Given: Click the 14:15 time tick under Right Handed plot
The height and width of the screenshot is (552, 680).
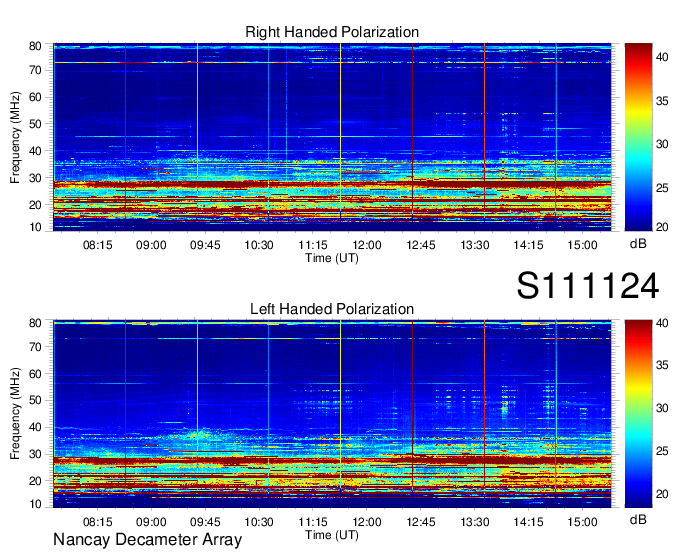Looking at the screenshot, I should [528, 245].
